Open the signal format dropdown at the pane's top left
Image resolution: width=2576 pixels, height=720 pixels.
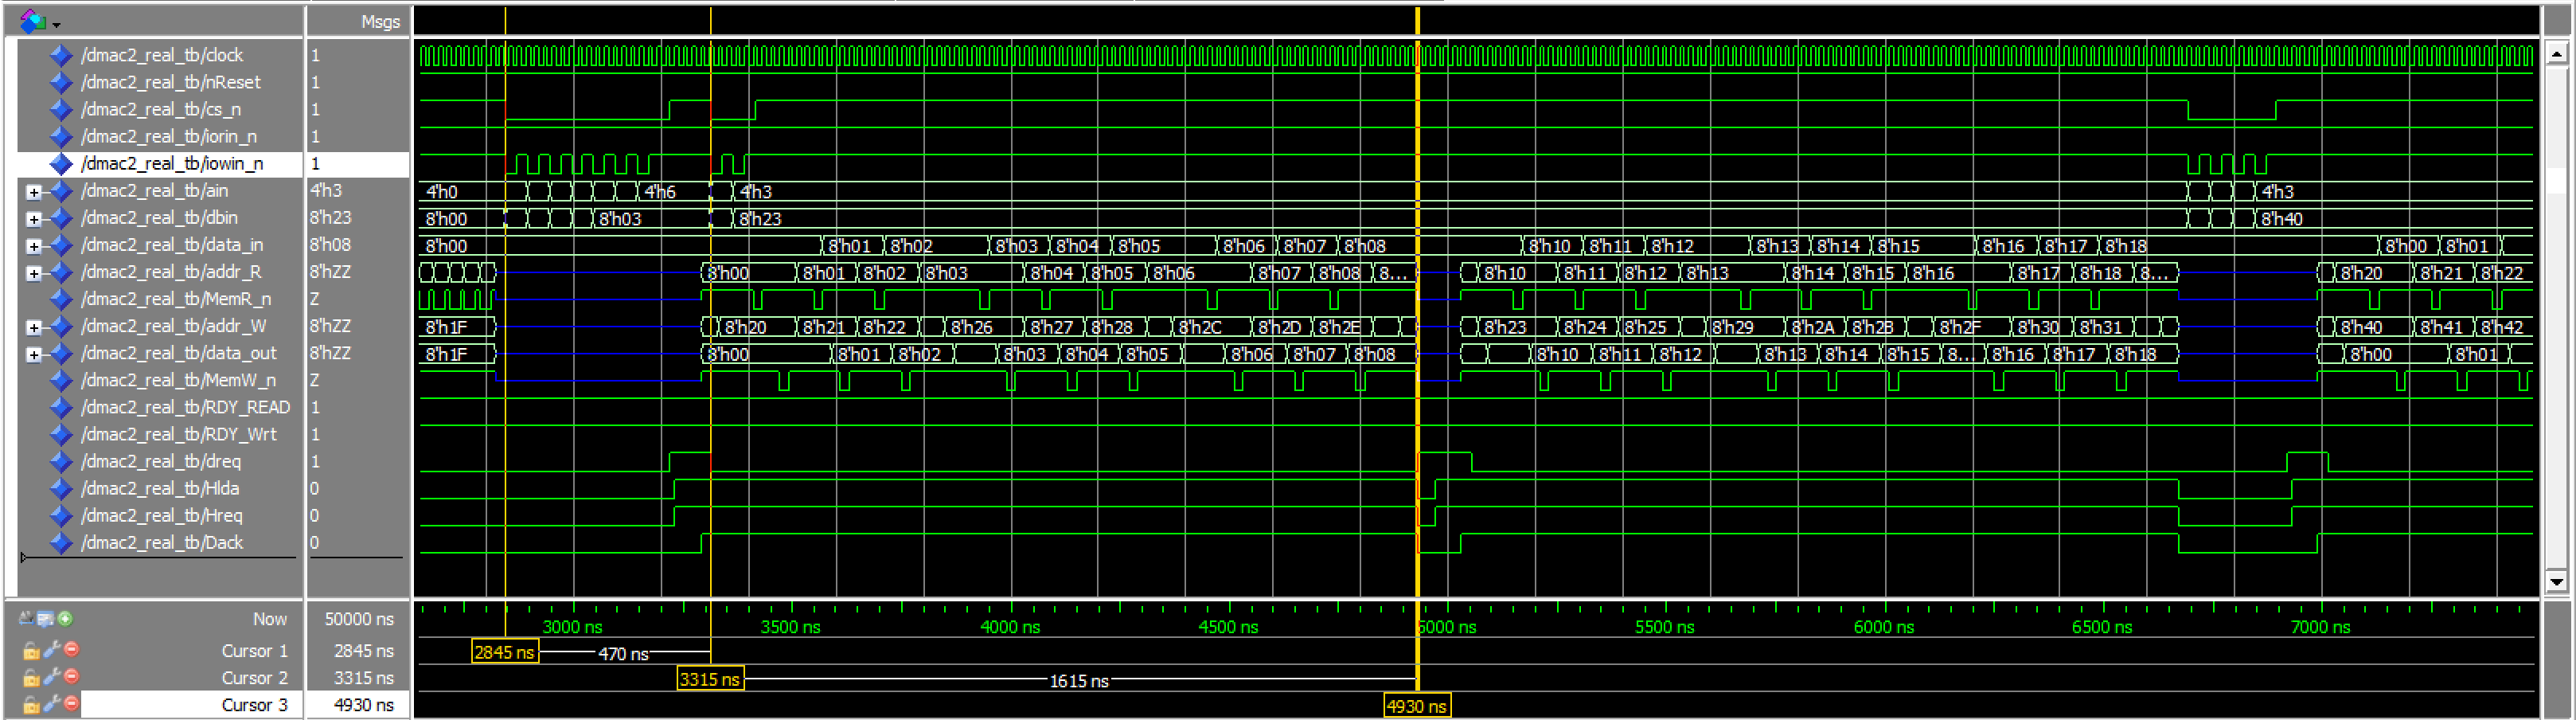click(x=40, y=21)
